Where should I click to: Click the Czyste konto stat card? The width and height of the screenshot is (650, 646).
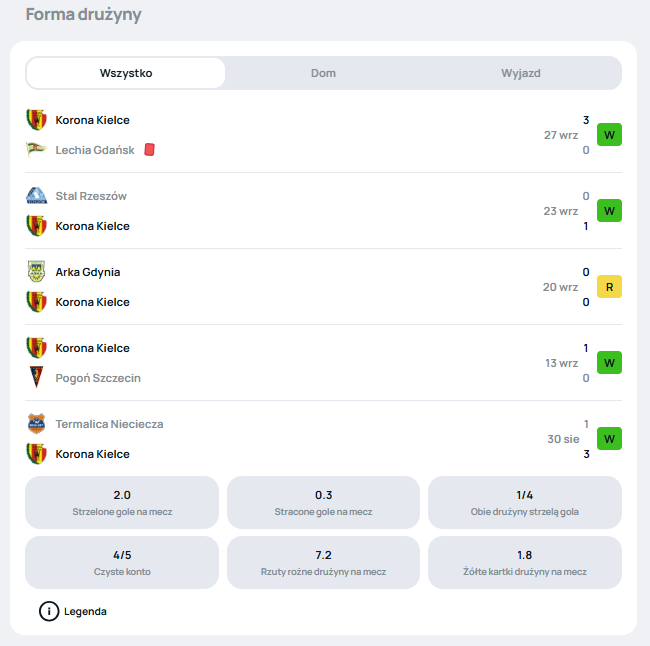coord(122,562)
